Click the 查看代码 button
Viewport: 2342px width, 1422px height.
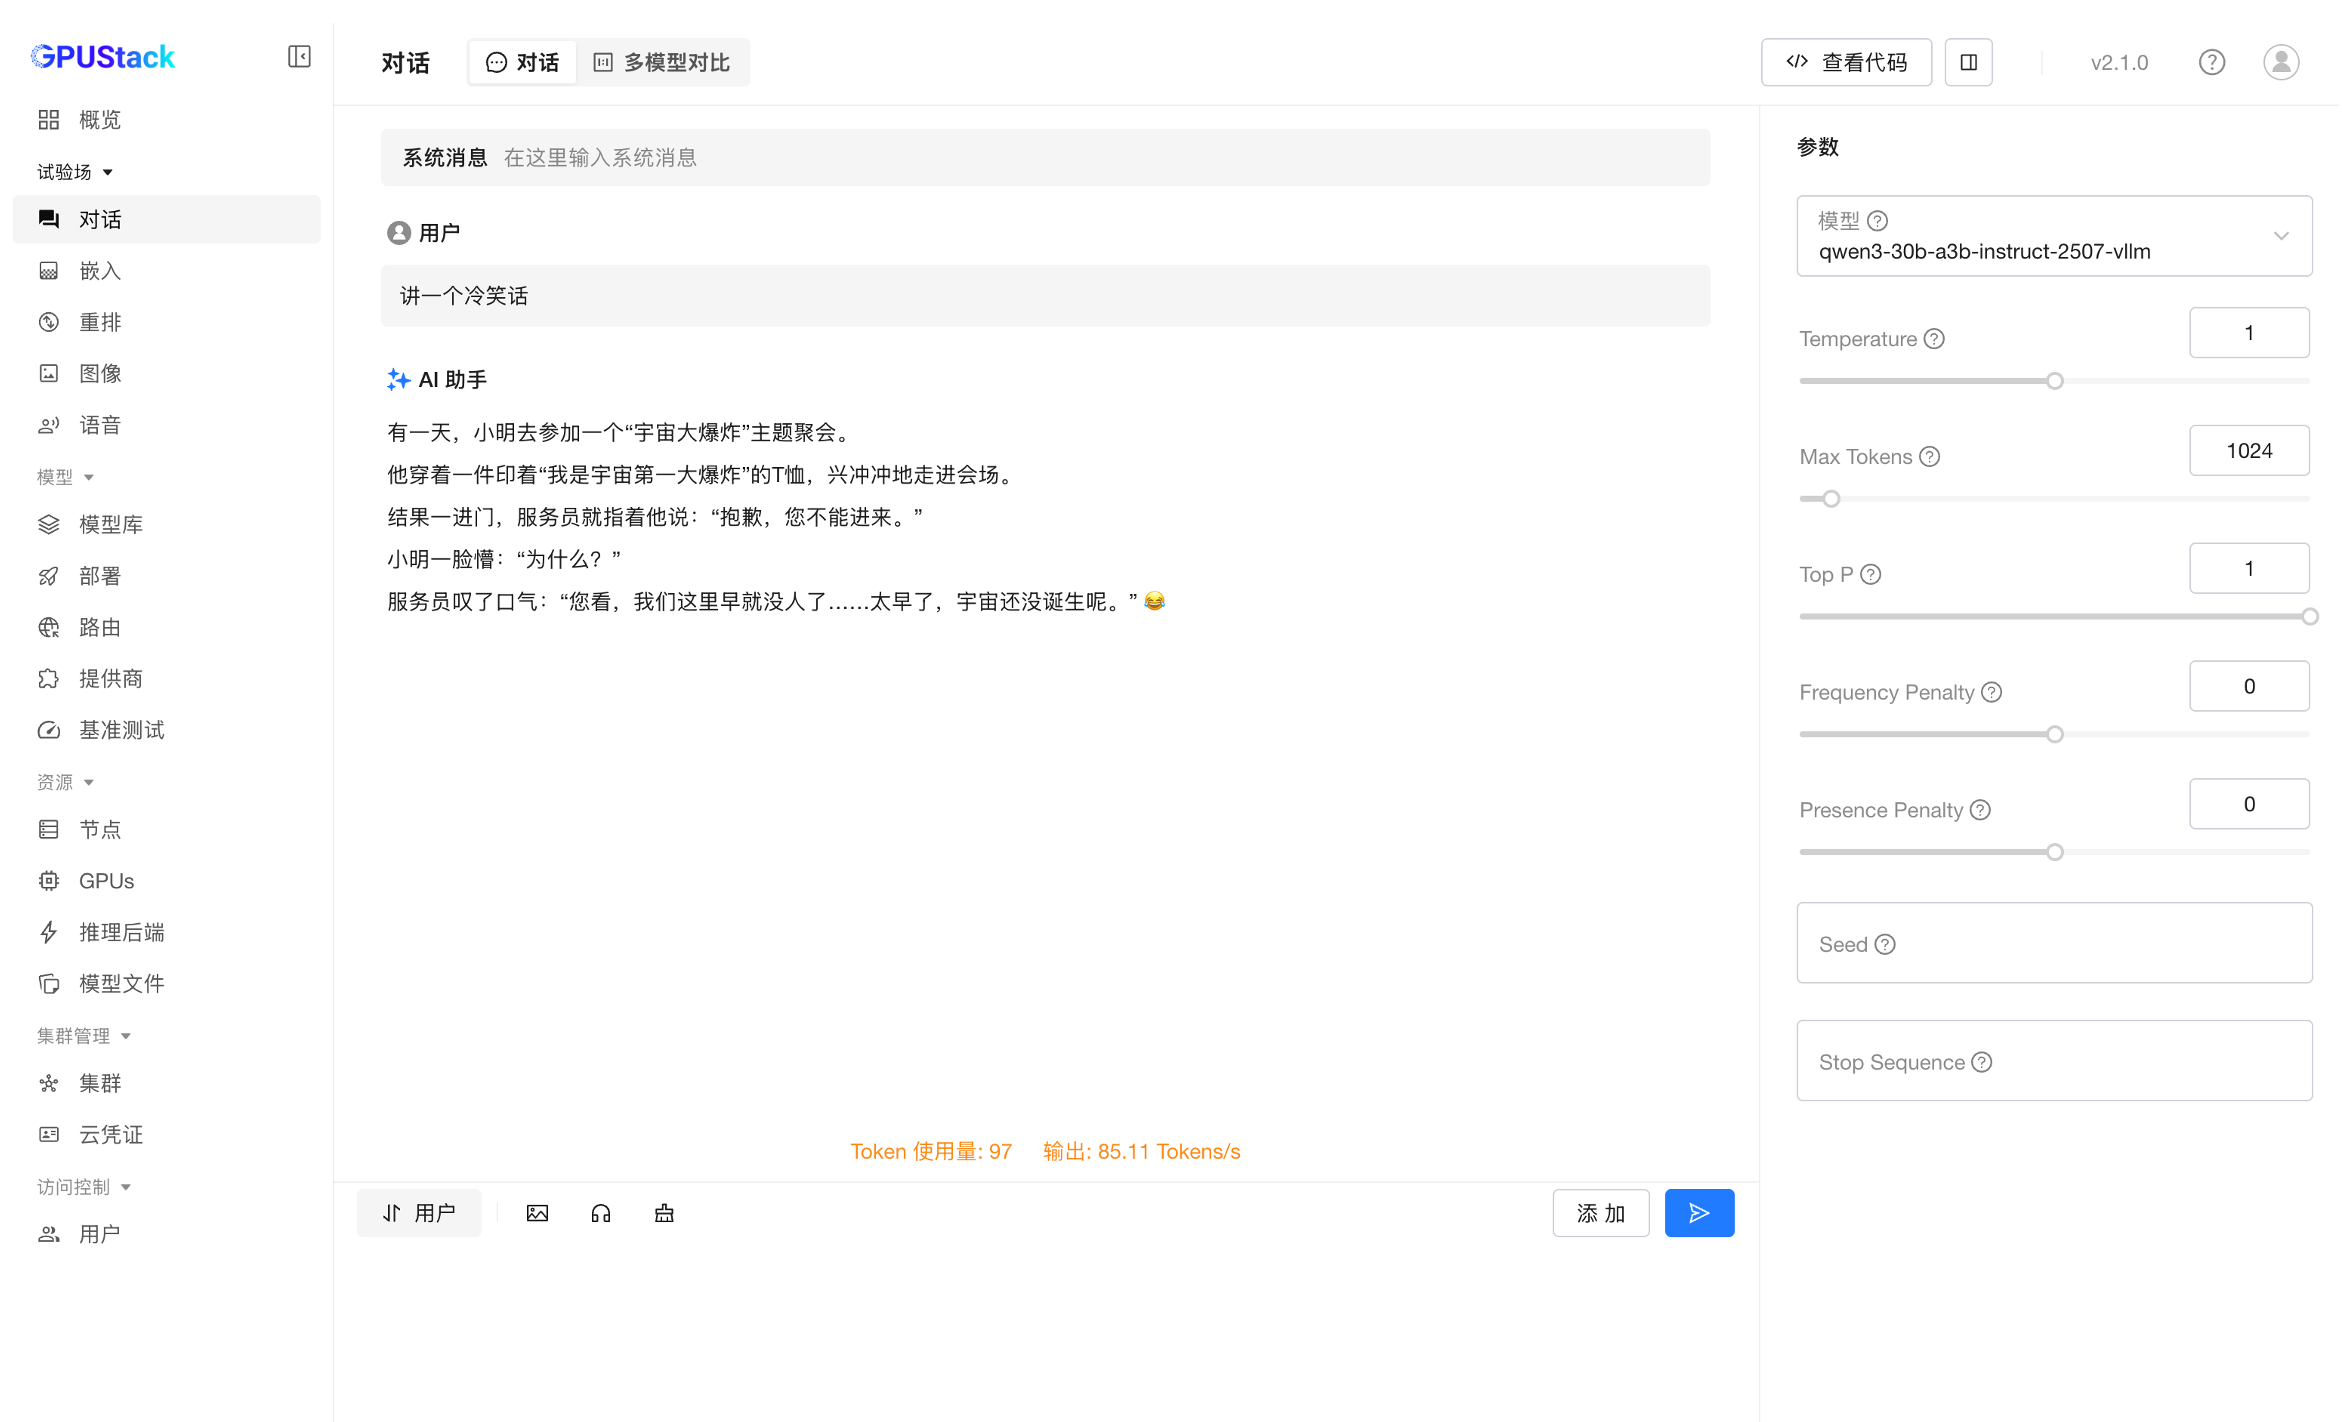(1846, 63)
